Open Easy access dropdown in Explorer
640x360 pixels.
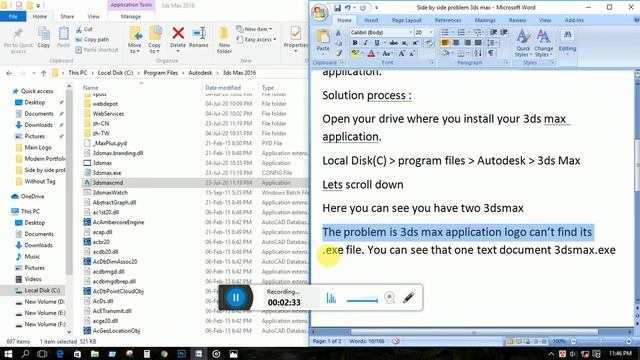256,40
